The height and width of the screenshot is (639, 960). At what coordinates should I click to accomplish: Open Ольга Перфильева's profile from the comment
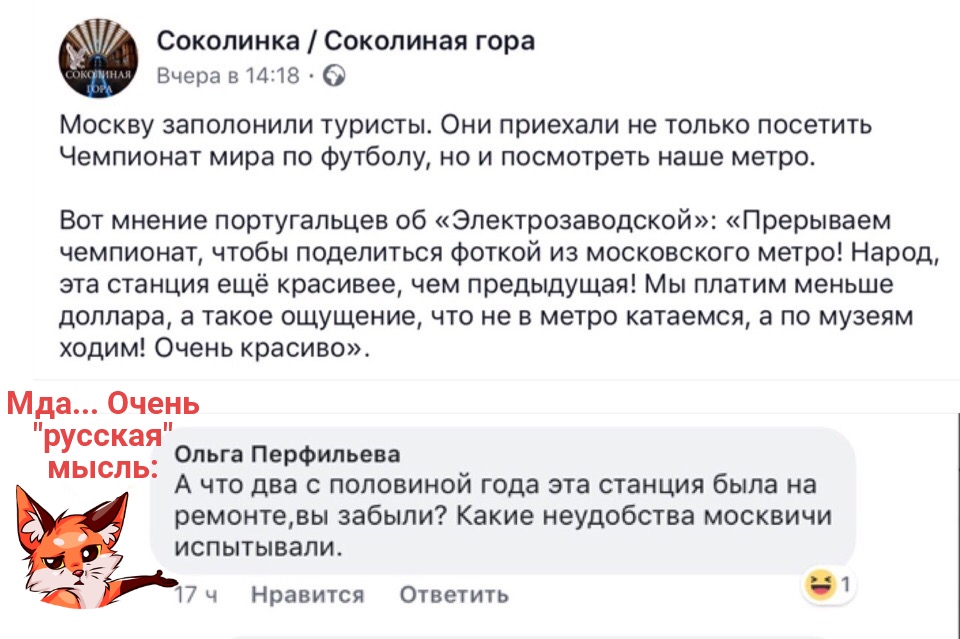(x=287, y=455)
